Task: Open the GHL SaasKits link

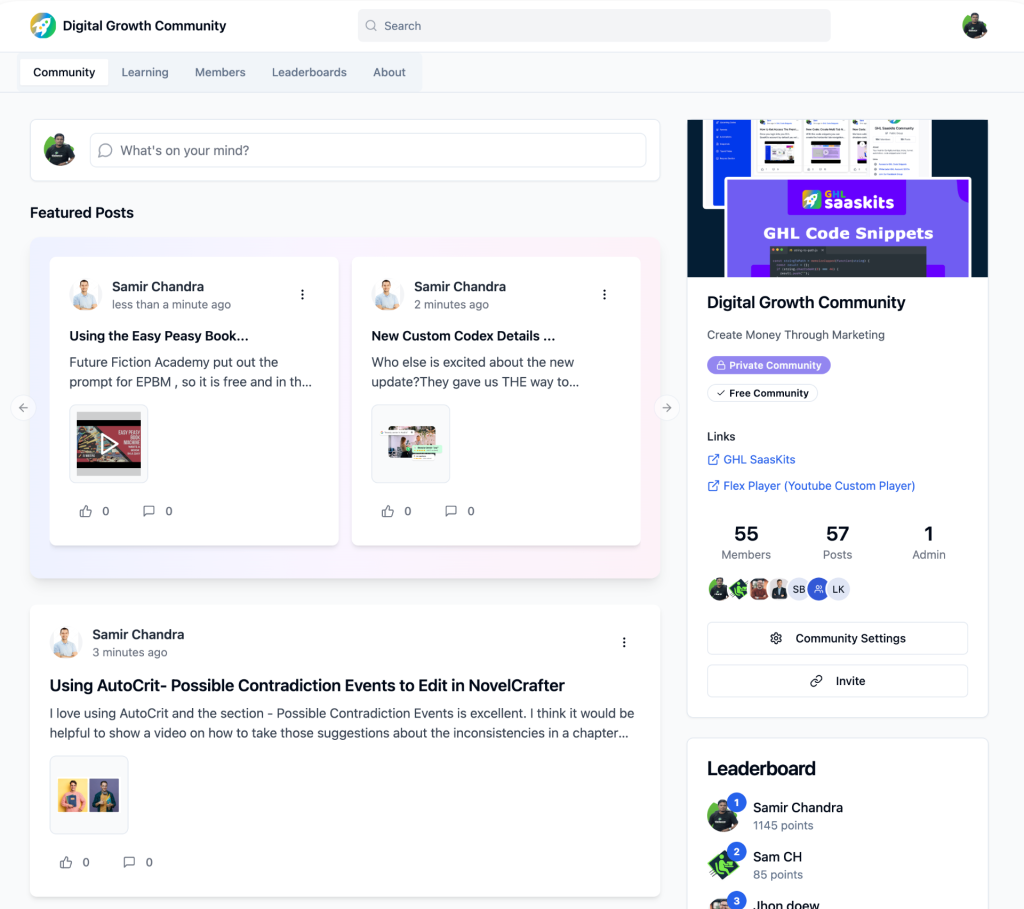Action: point(758,460)
